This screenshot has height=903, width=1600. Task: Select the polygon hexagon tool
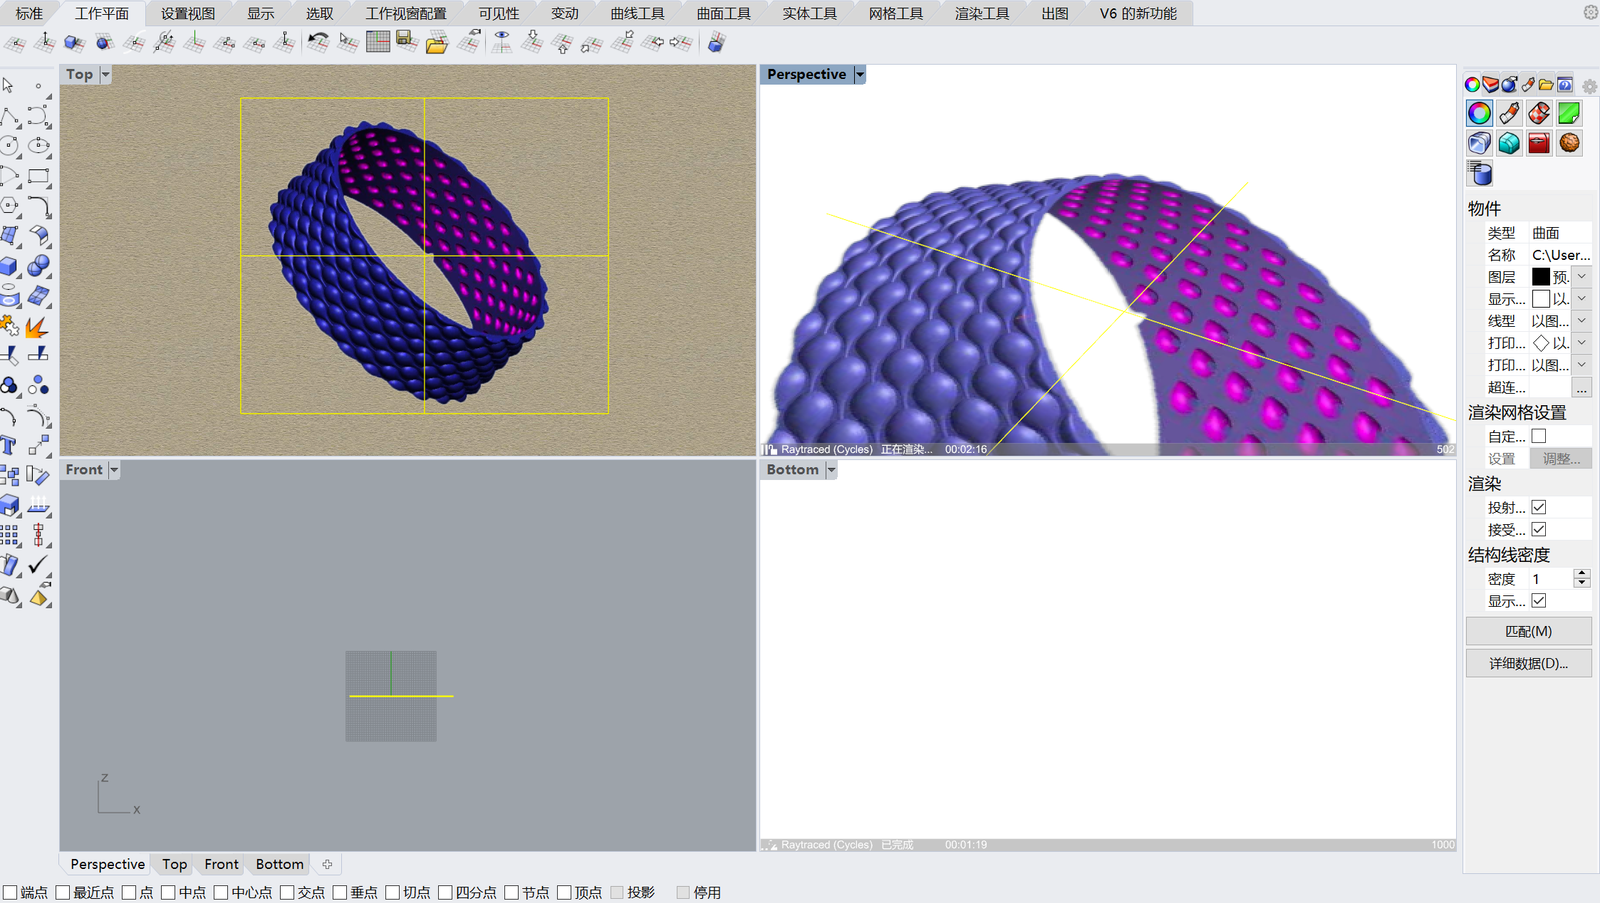[x=10, y=206]
